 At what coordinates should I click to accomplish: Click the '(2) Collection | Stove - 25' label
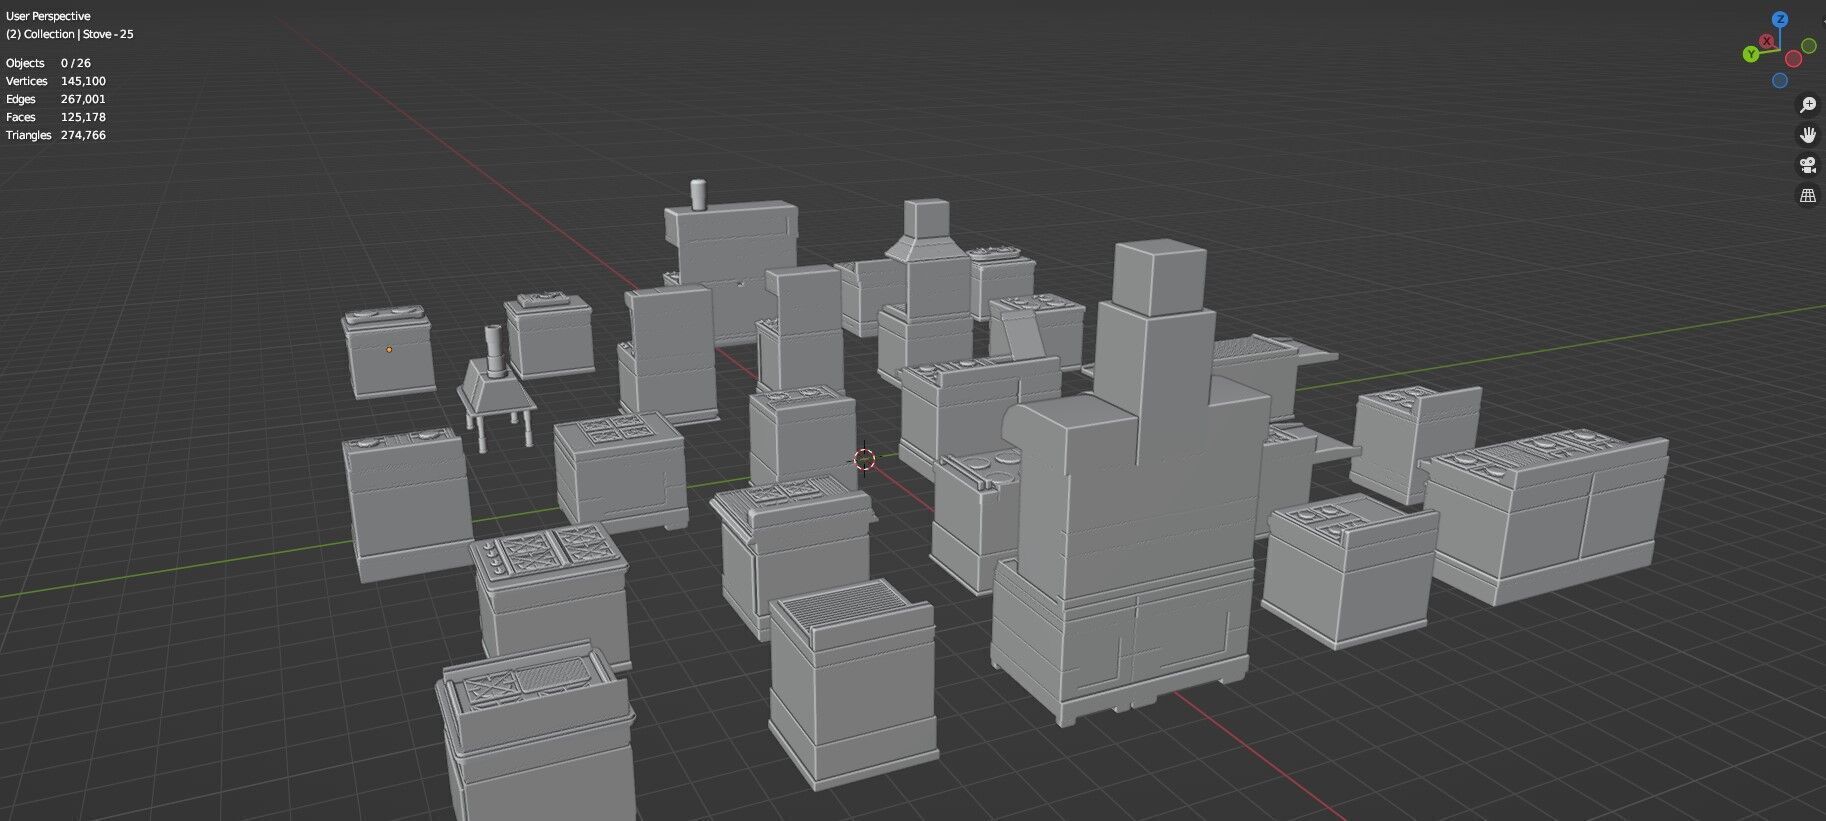70,34
